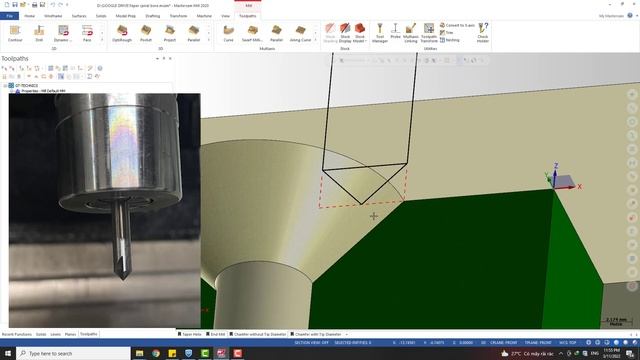The height and width of the screenshot is (360, 640).
Task: Select the End Mill viewsheet
Action: coord(216,334)
